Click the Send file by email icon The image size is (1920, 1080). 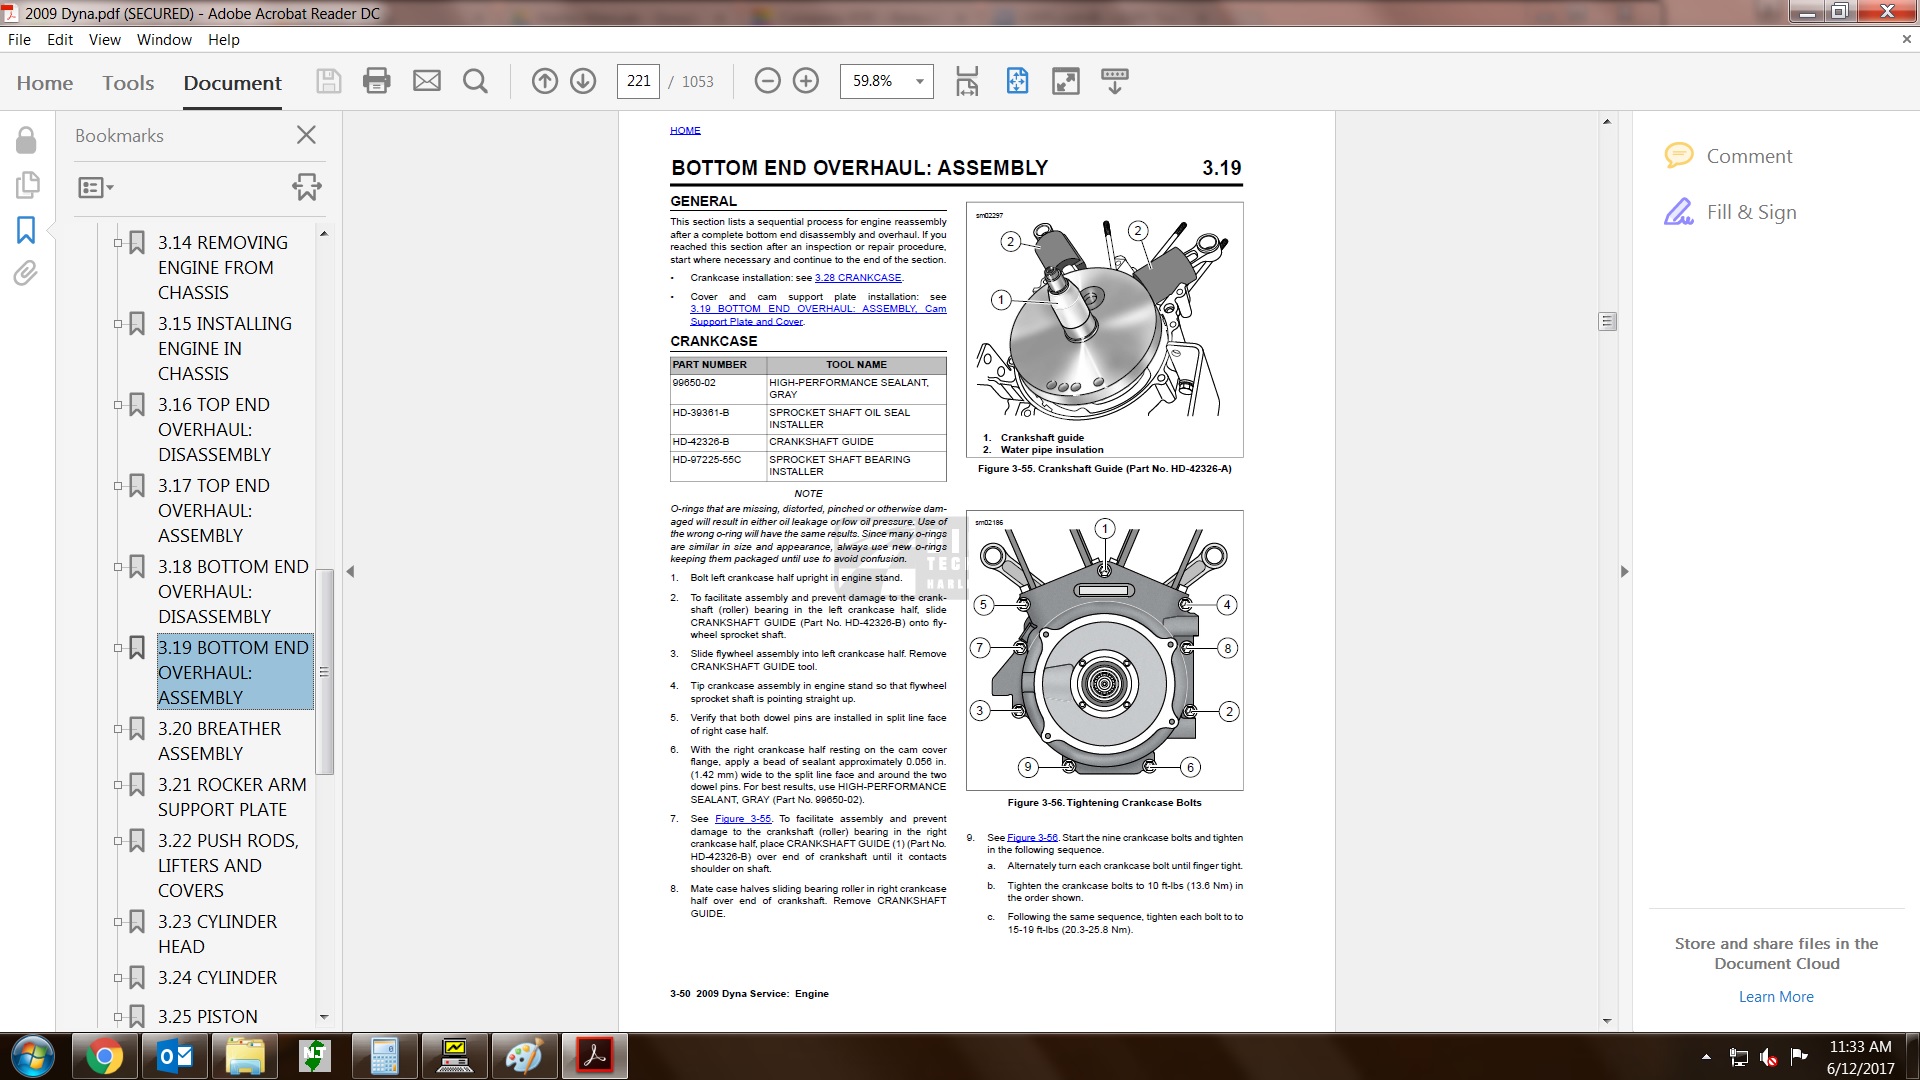[x=427, y=81]
